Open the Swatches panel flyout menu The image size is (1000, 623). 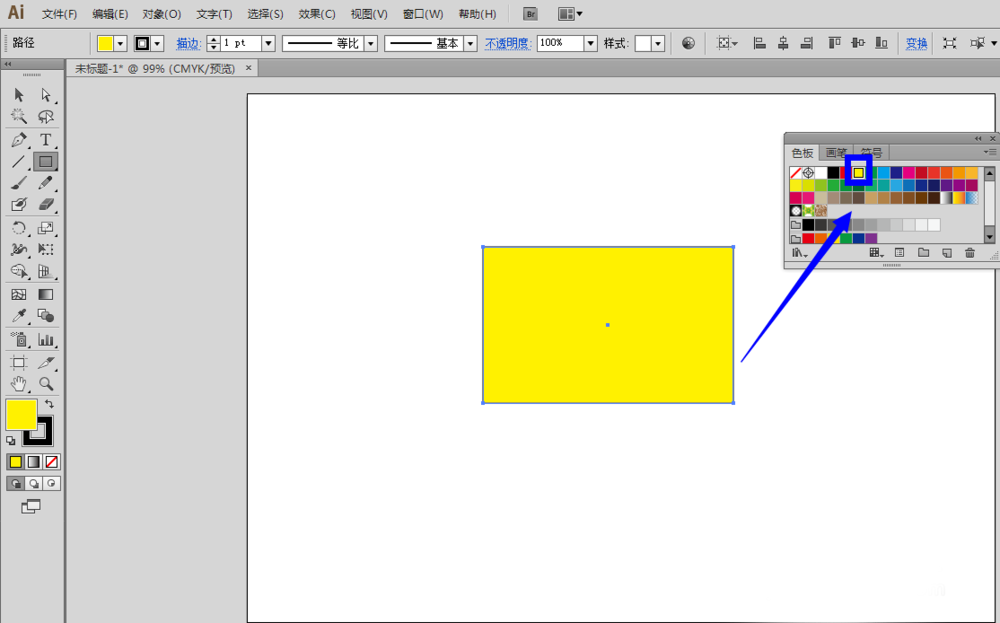[990, 151]
